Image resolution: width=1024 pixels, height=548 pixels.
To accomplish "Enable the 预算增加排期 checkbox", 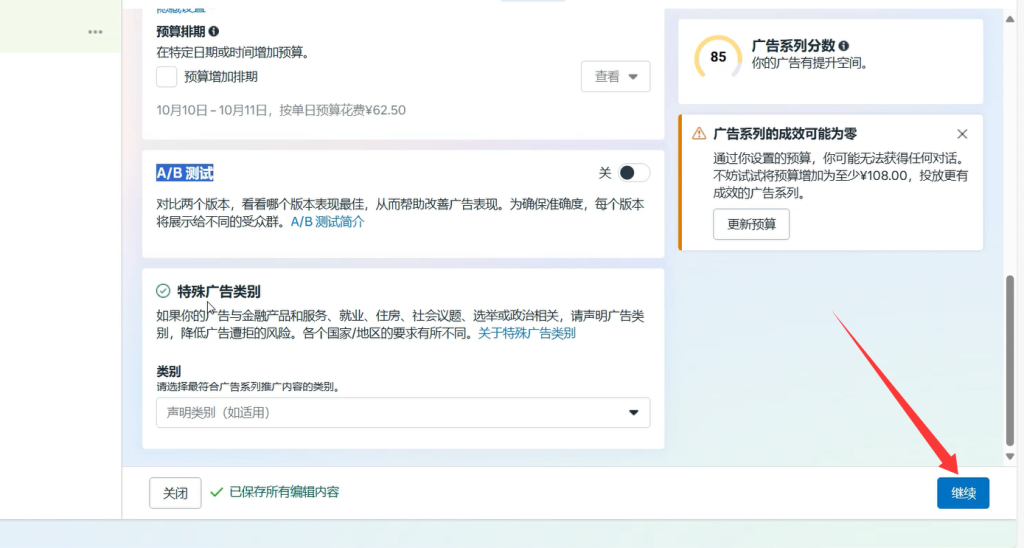I will click(x=167, y=76).
